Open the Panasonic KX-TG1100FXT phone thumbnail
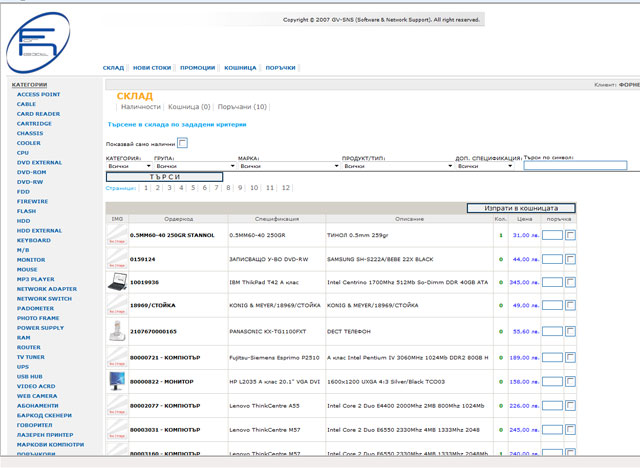This screenshot has height=468, width=640. [x=117, y=330]
